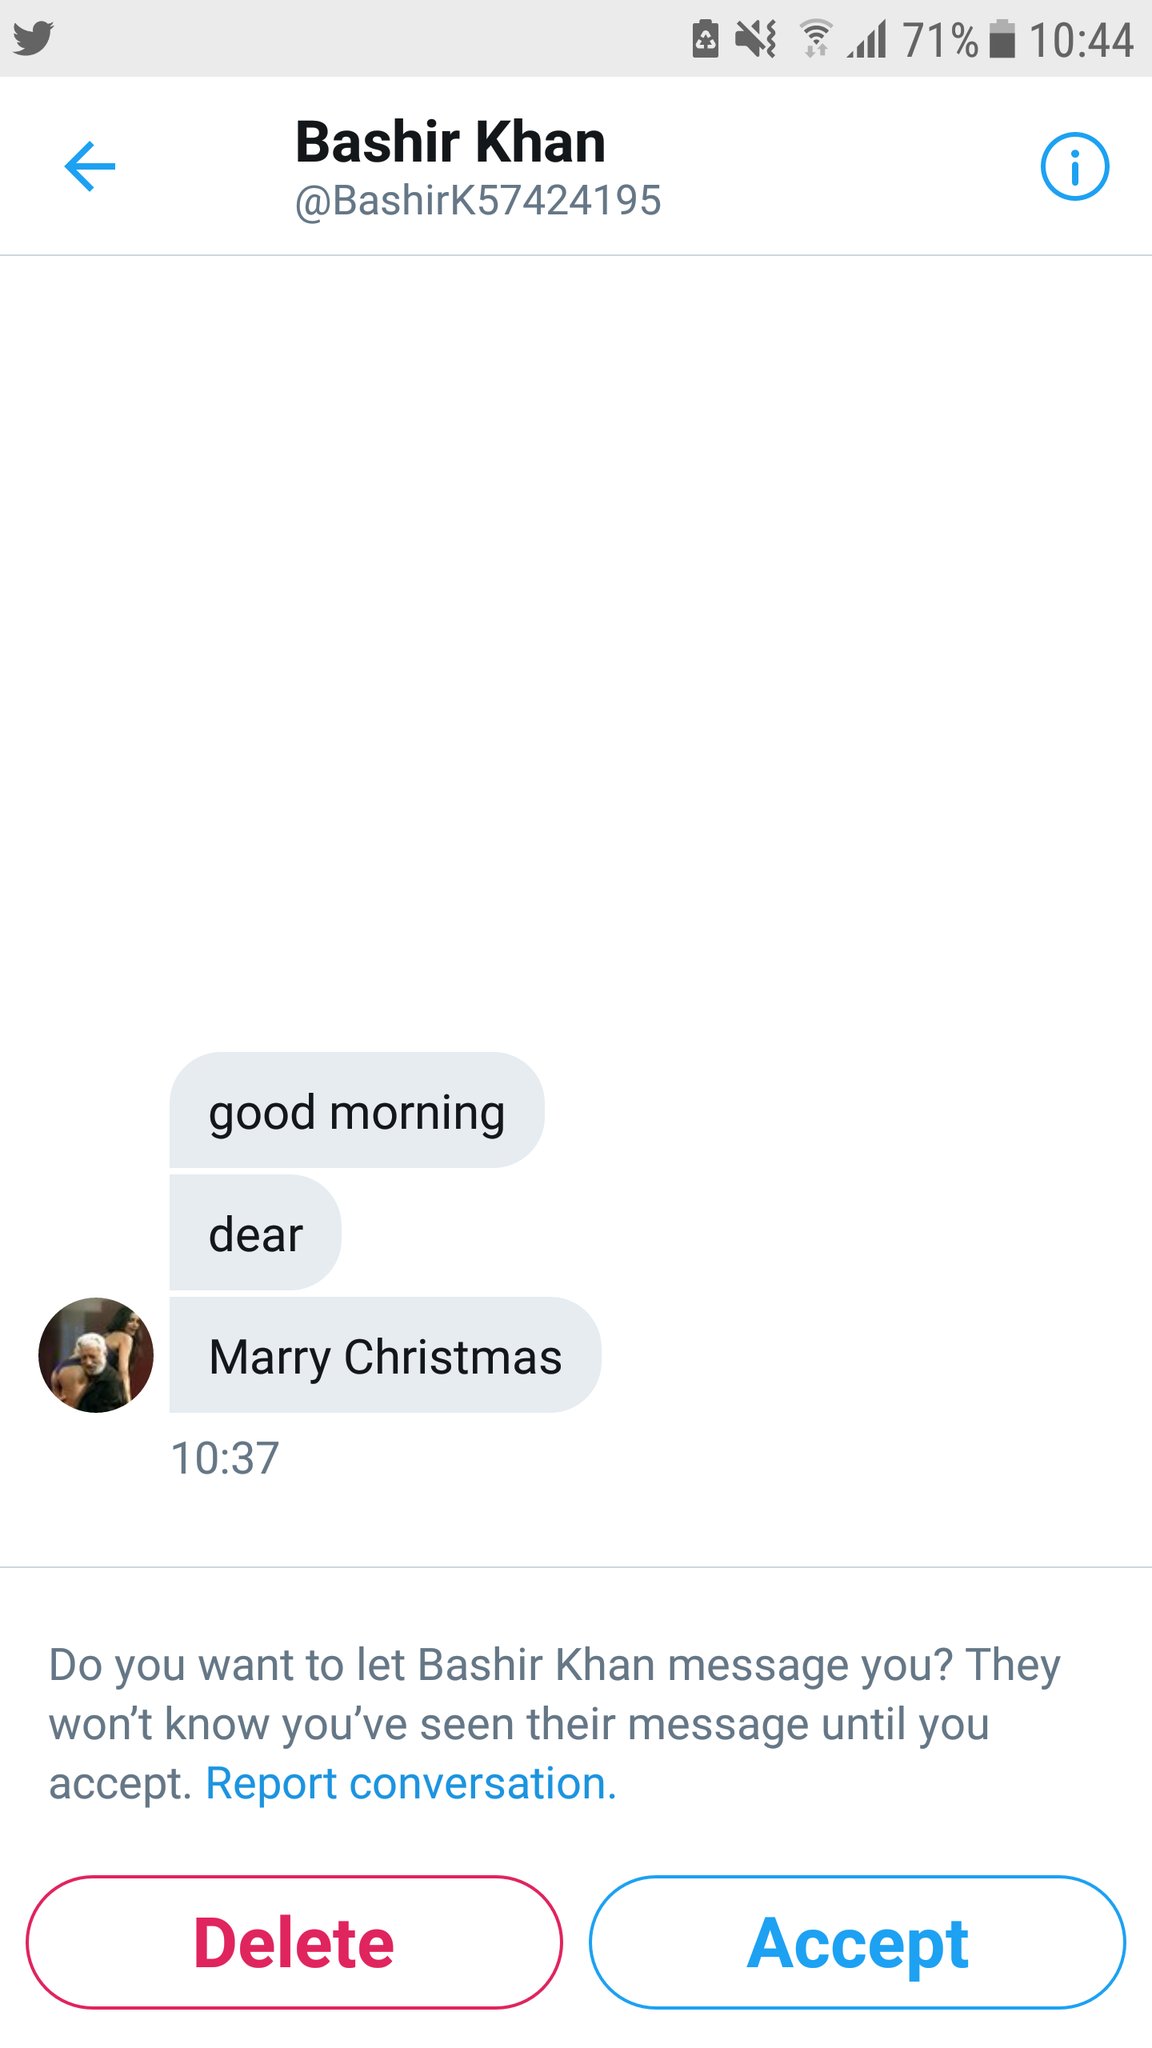The width and height of the screenshot is (1152, 2048).
Task: Tap Bashir Khan's profile picture
Action: [x=96, y=1355]
